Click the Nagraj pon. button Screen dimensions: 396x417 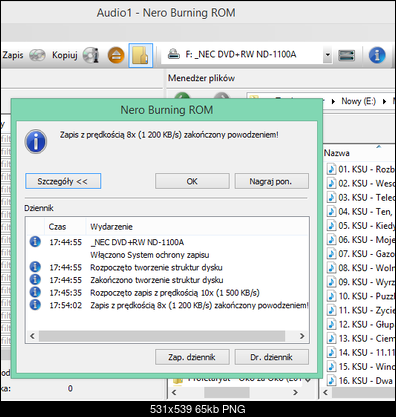tap(271, 181)
